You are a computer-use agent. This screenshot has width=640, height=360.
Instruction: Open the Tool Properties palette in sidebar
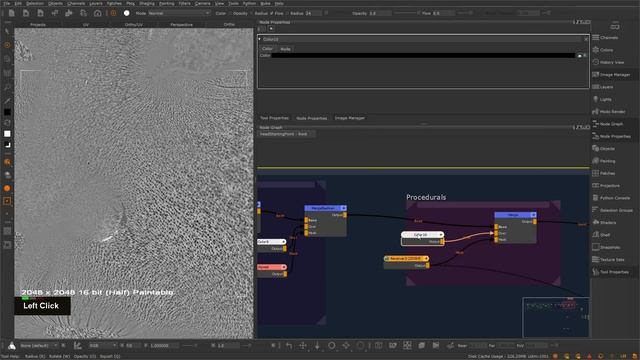(x=615, y=272)
